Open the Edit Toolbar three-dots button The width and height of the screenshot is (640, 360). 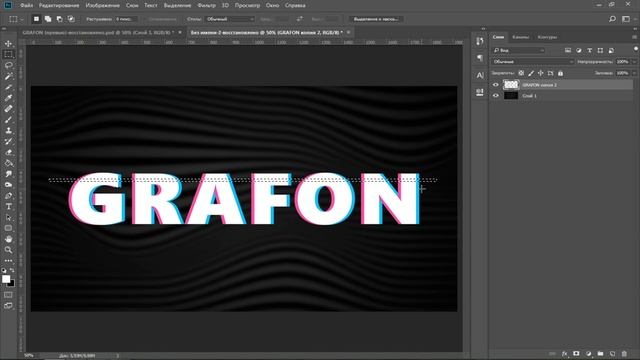pyautogui.click(x=8, y=260)
